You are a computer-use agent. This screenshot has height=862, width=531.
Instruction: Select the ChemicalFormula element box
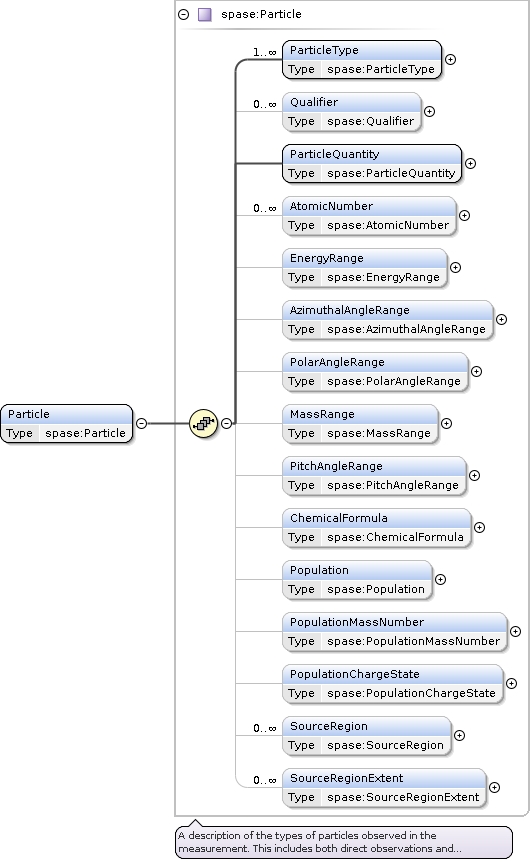click(x=377, y=528)
